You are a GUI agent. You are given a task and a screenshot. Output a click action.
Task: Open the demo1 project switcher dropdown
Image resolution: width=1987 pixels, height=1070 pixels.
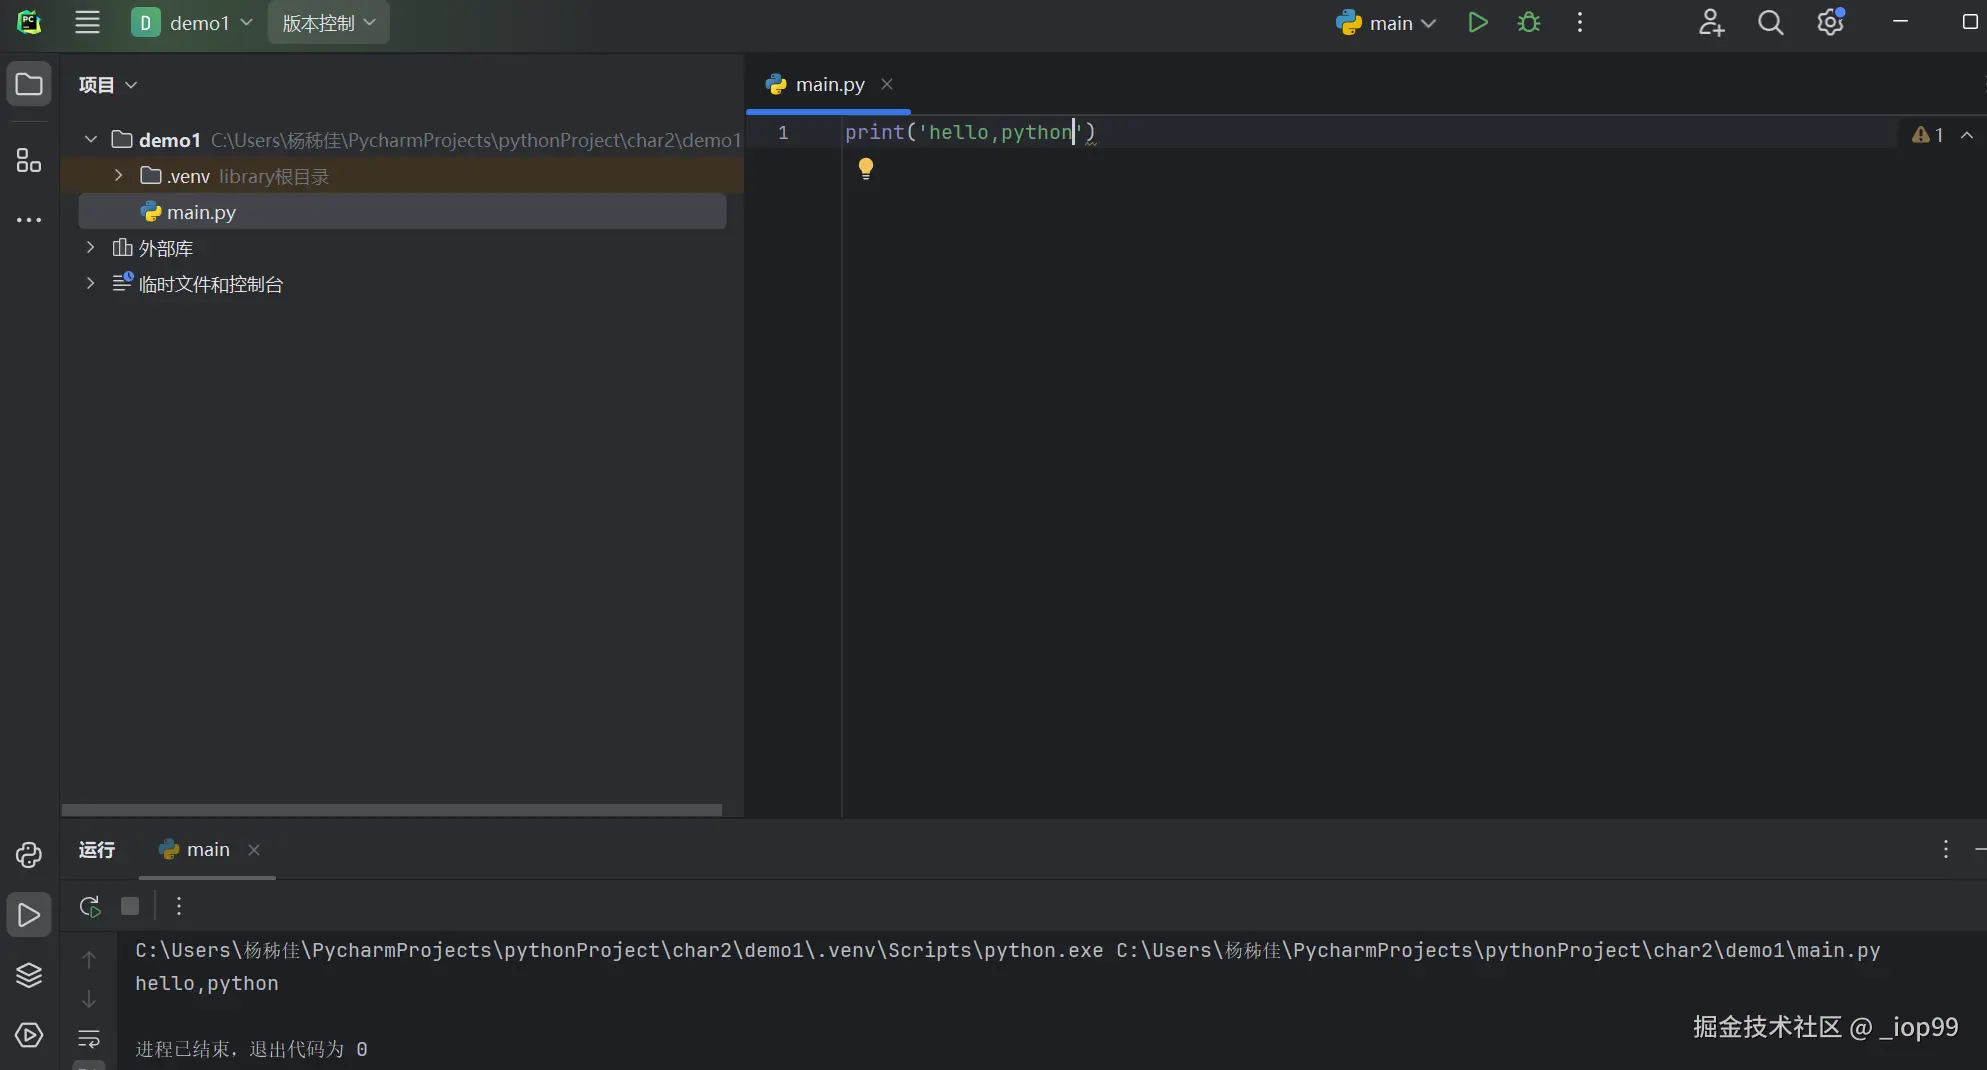point(192,23)
